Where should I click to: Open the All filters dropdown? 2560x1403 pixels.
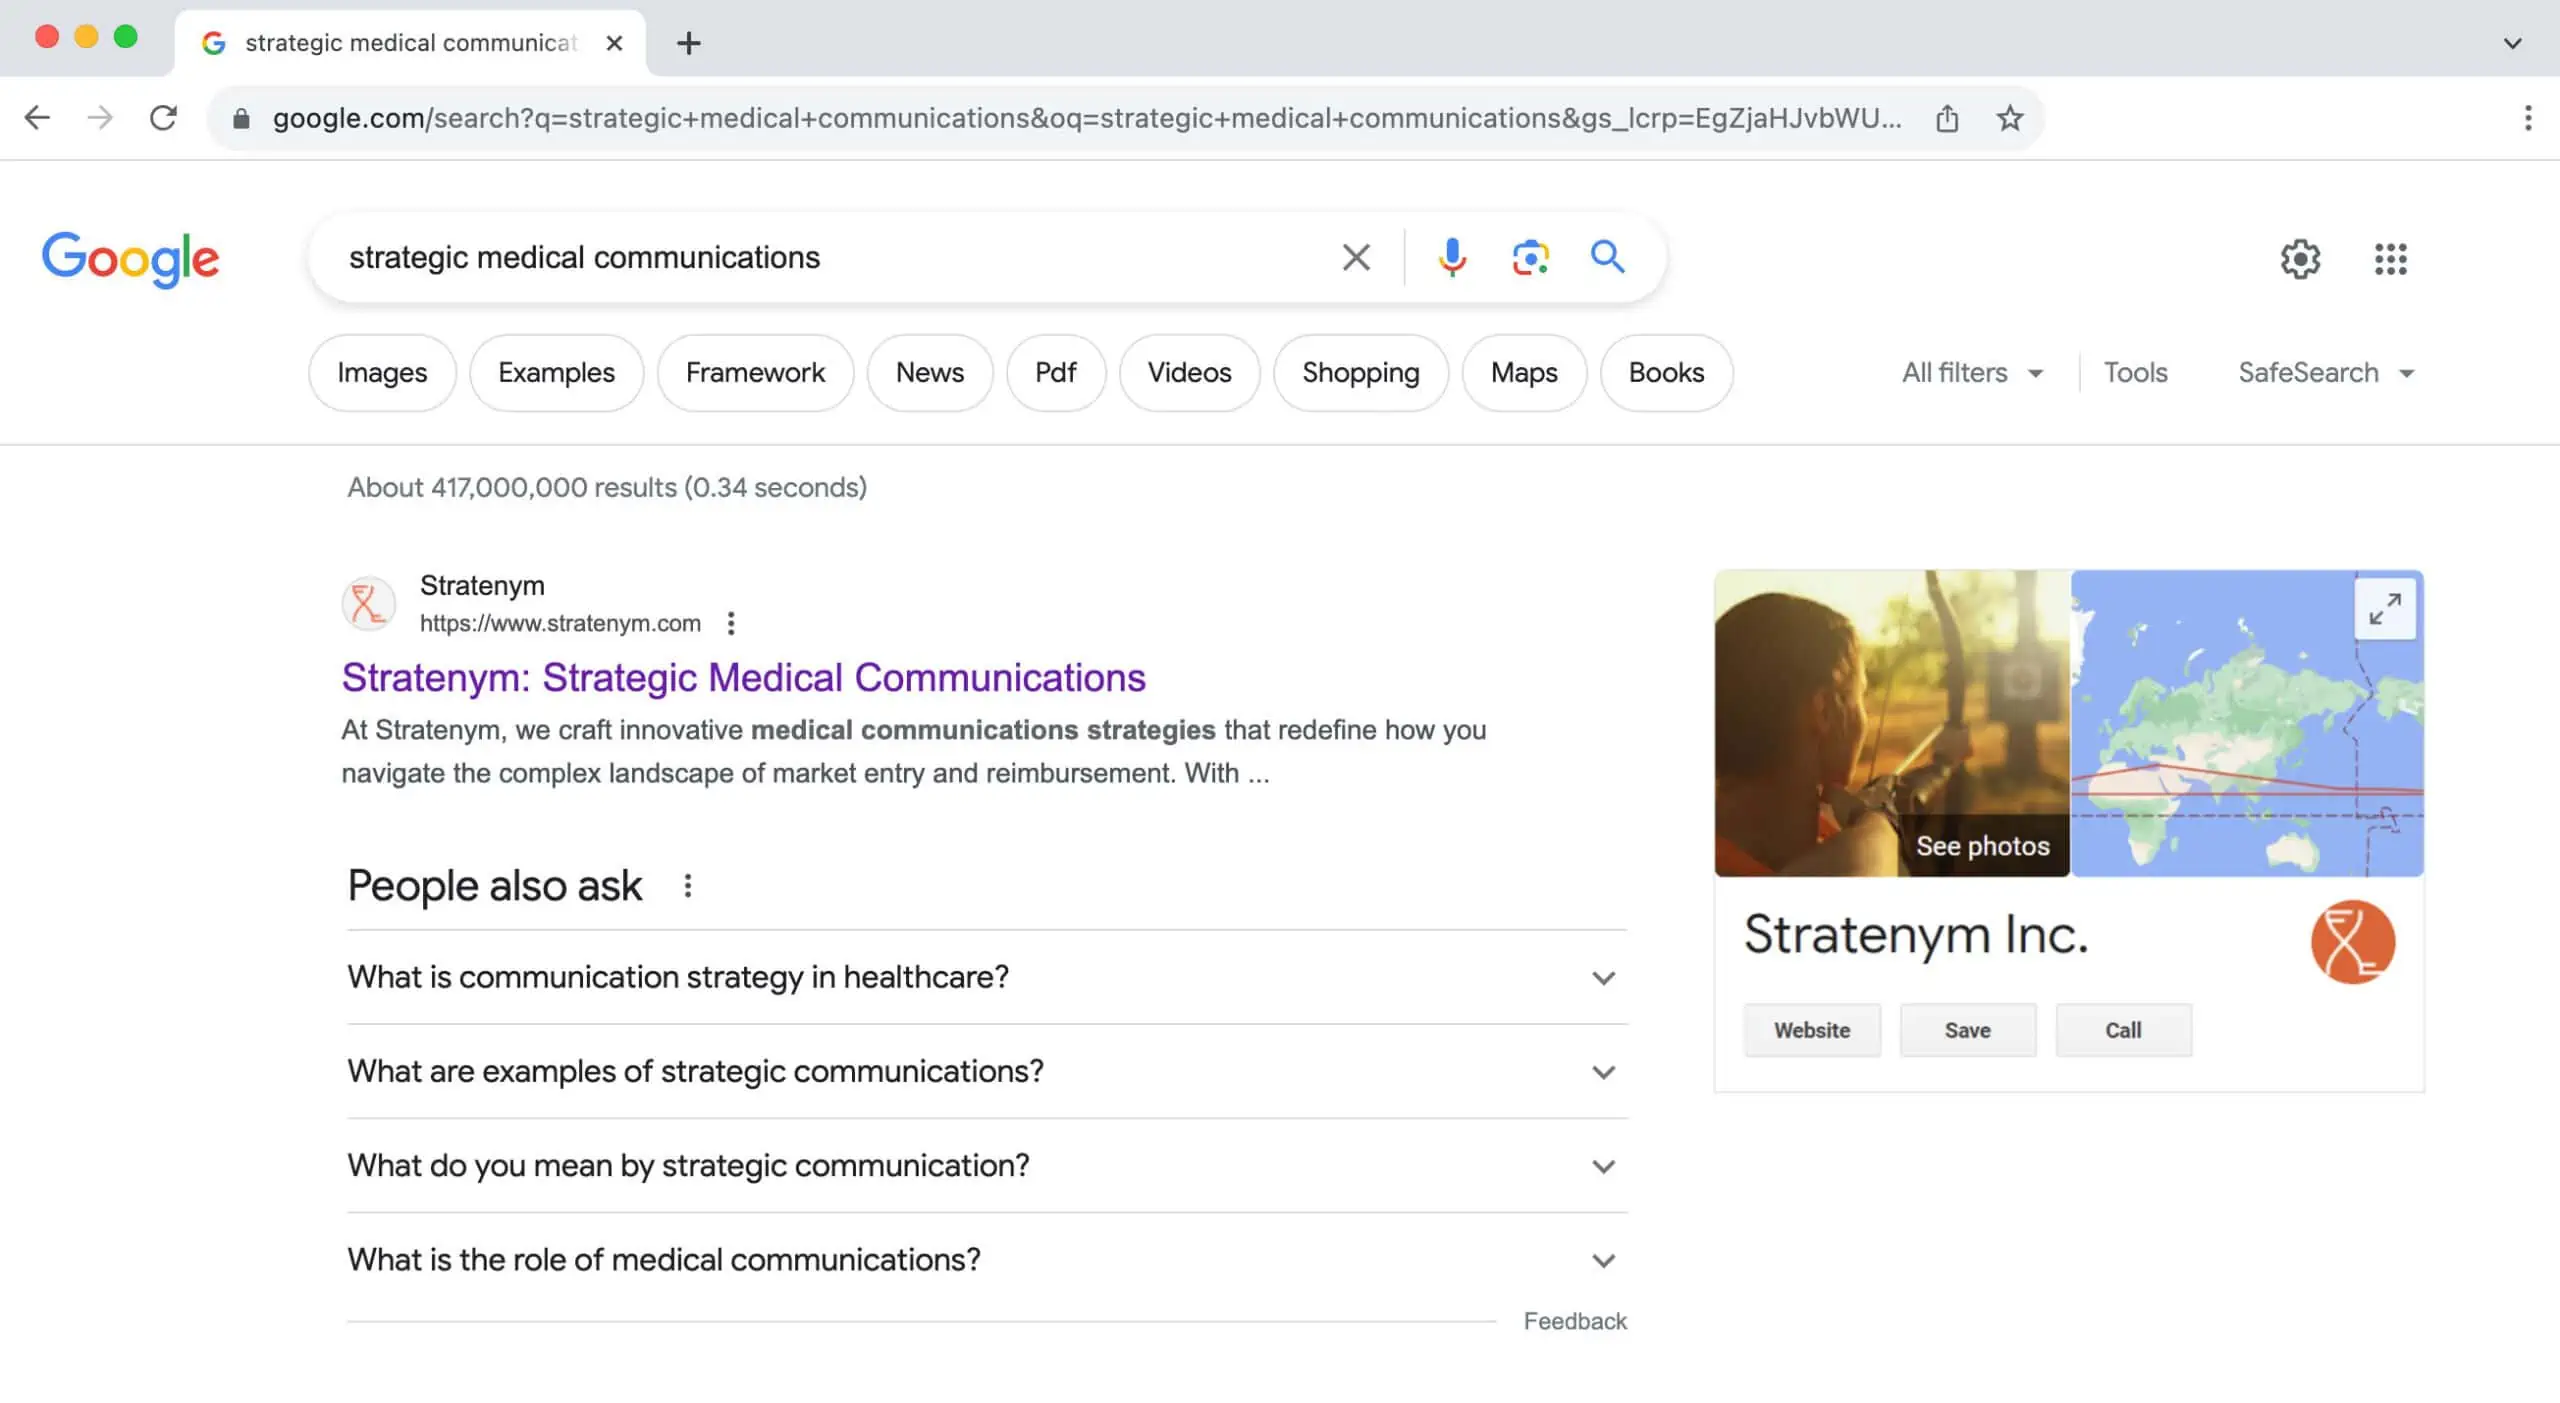tap(1972, 372)
